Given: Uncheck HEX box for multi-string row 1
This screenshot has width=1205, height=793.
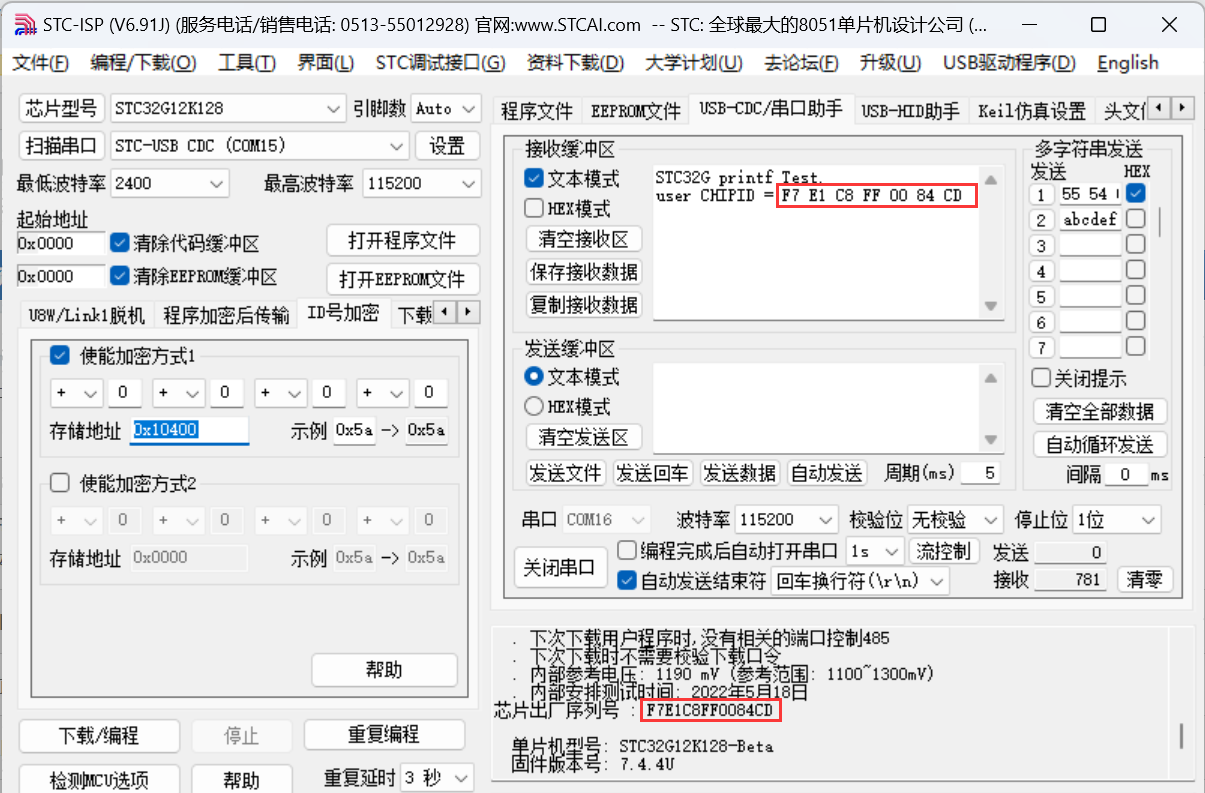Looking at the screenshot, I should pos(1136,192).
